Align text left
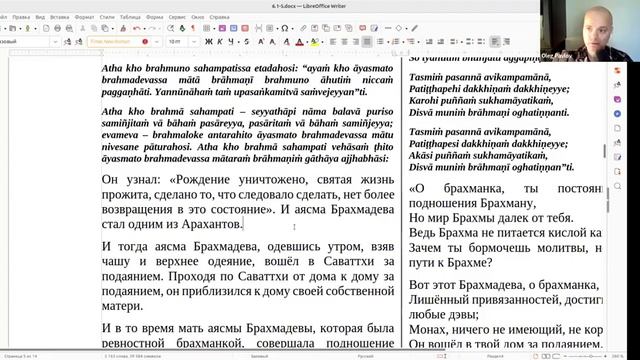 click(333, 42)
